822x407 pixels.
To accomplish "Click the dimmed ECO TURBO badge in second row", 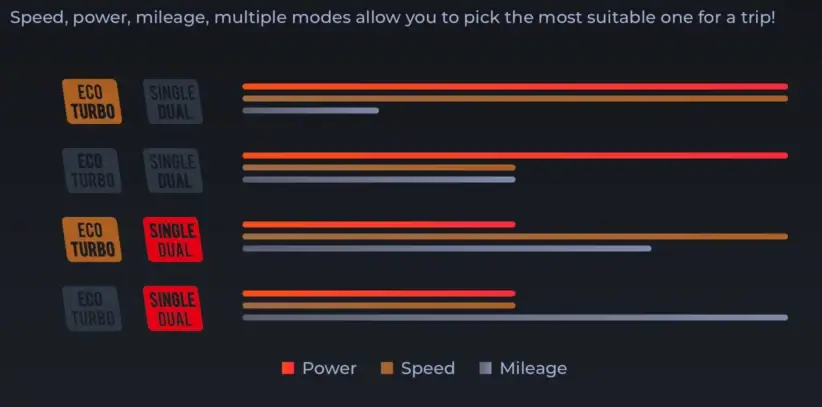I will click(x=92, y=170).
